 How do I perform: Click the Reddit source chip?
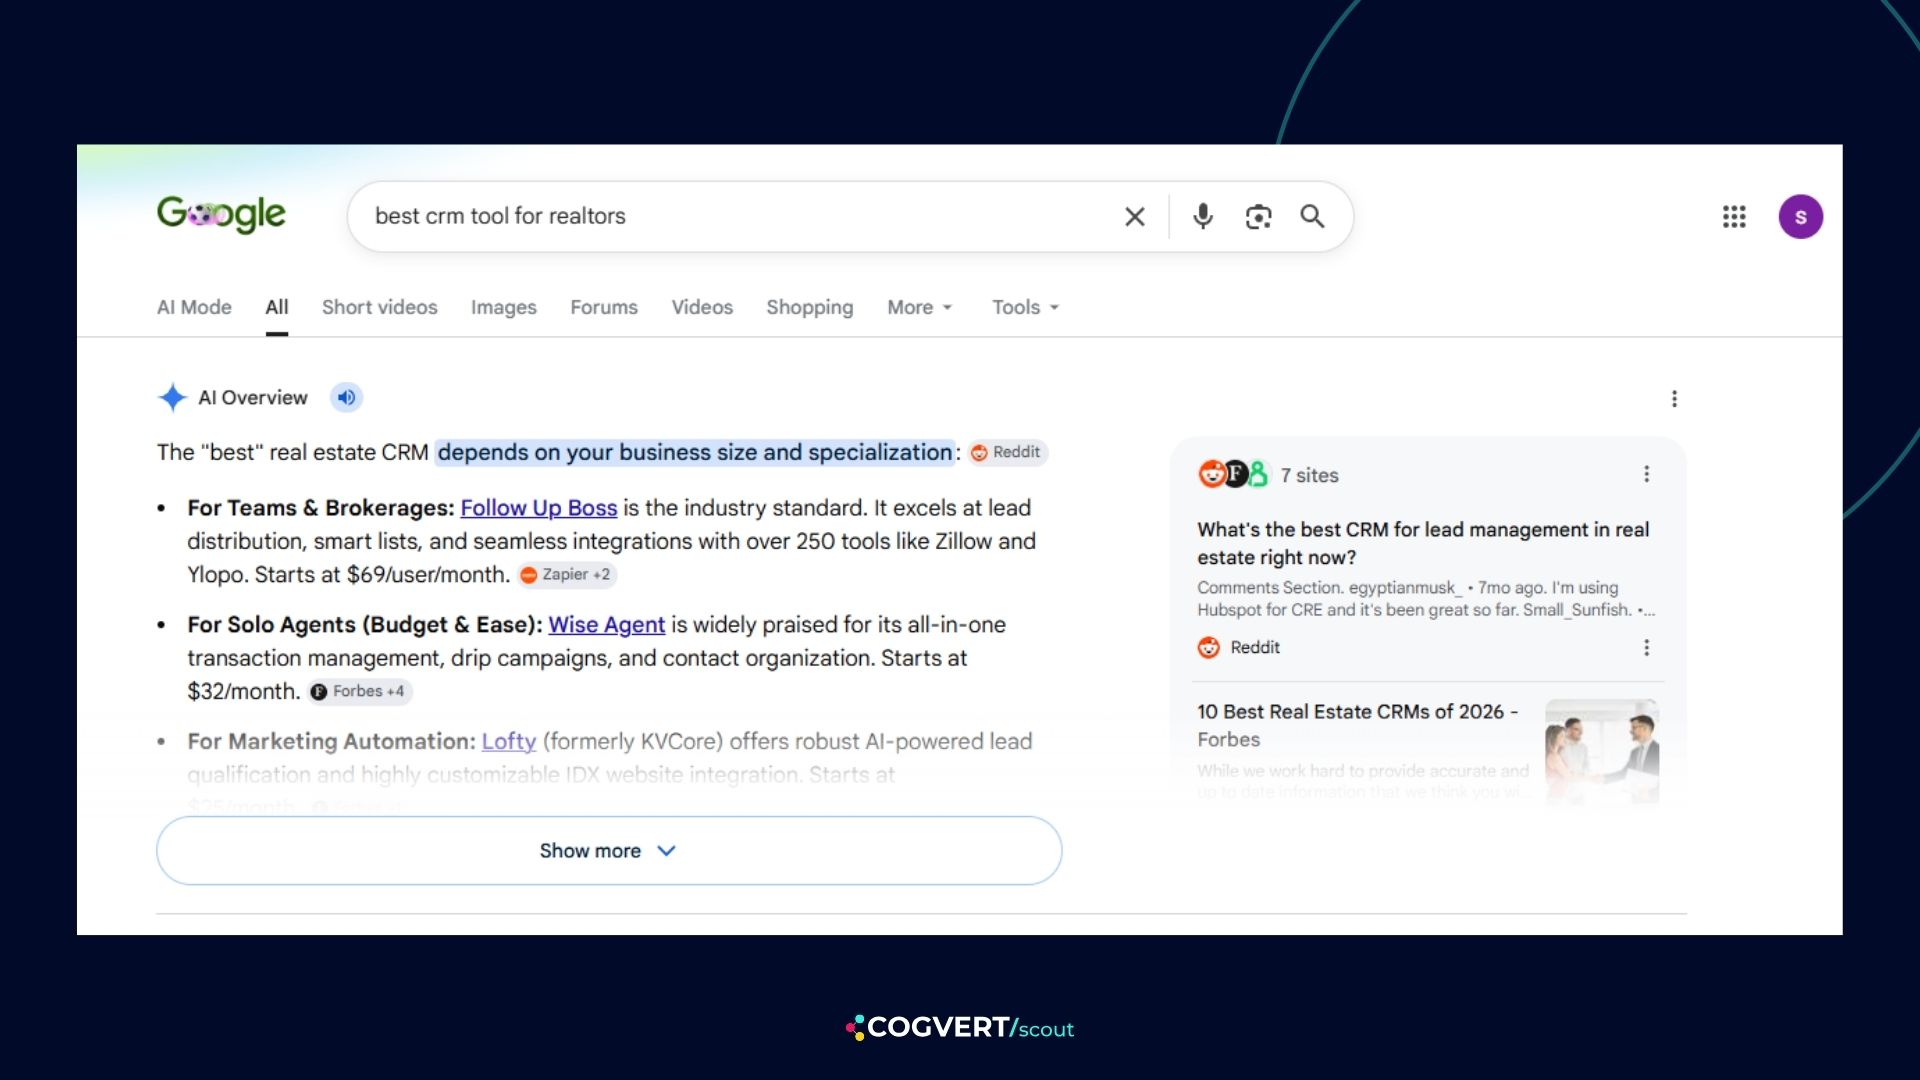click(x=1007, y=452)
